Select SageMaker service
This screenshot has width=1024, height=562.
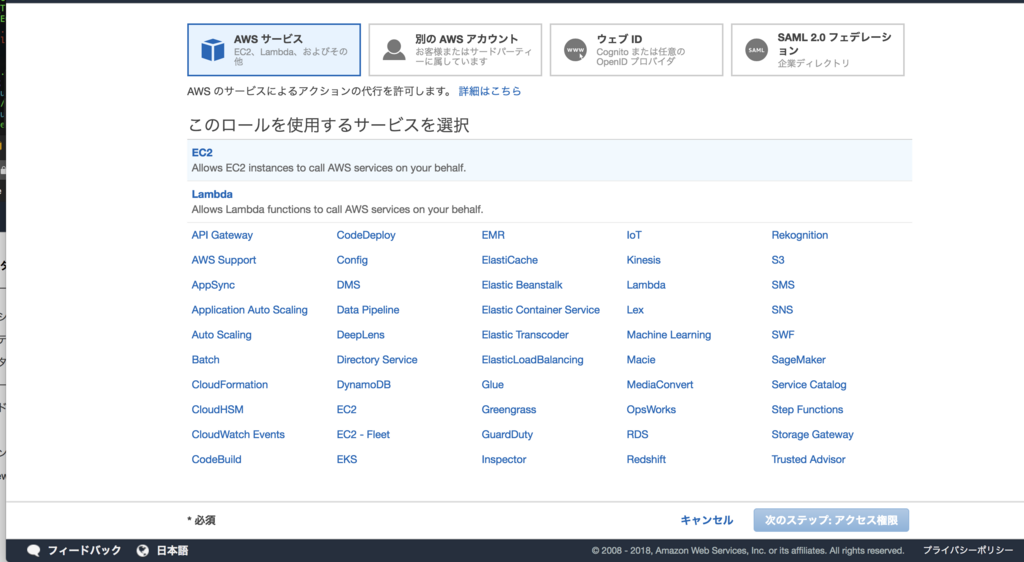pos(798,360)
